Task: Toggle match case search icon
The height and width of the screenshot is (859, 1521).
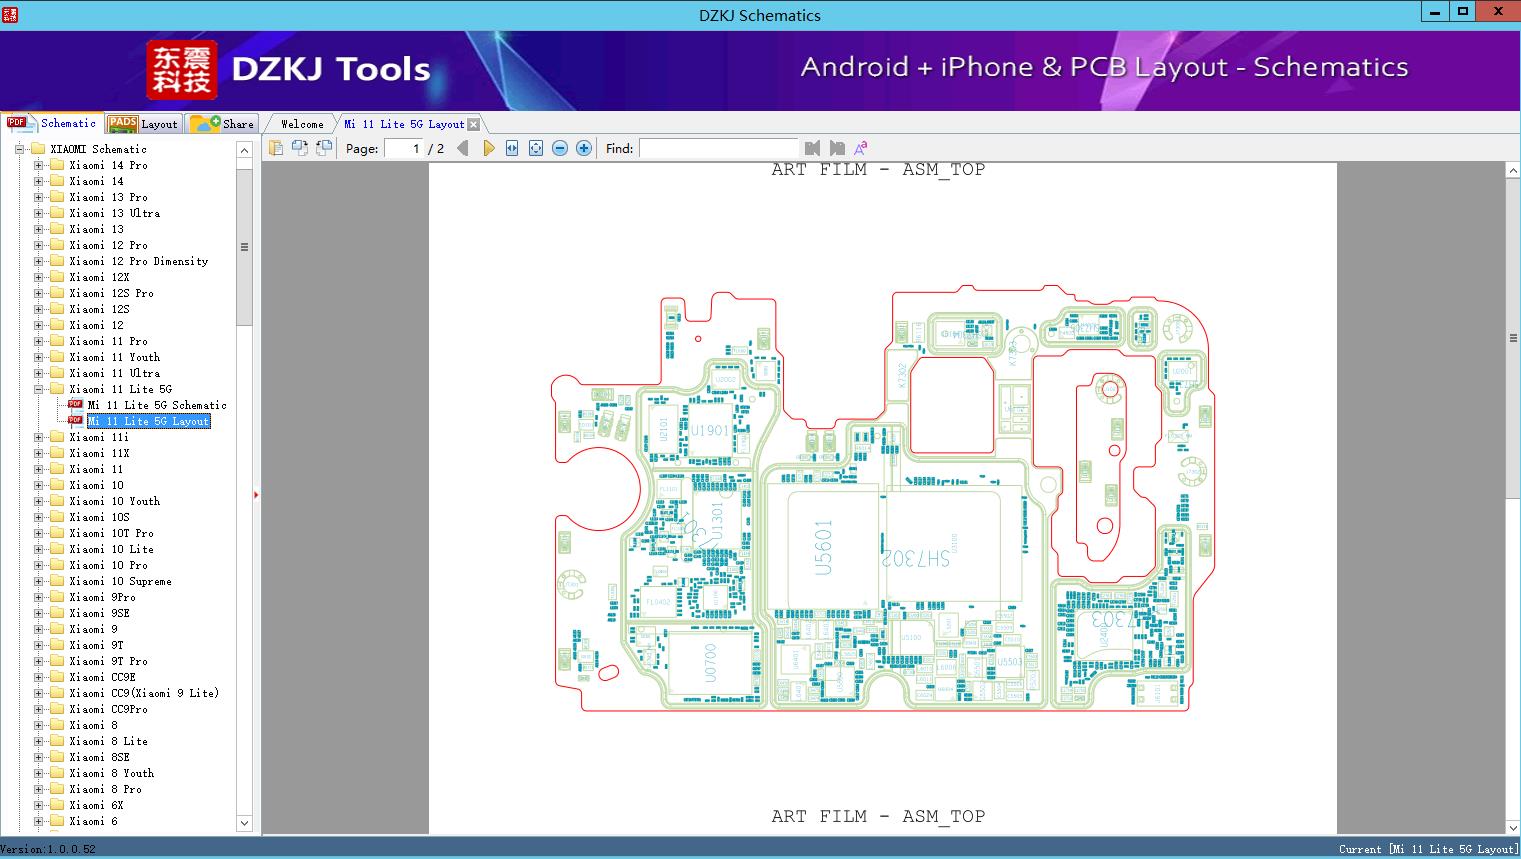Action: pyautogui.click(x=860, y=148)
